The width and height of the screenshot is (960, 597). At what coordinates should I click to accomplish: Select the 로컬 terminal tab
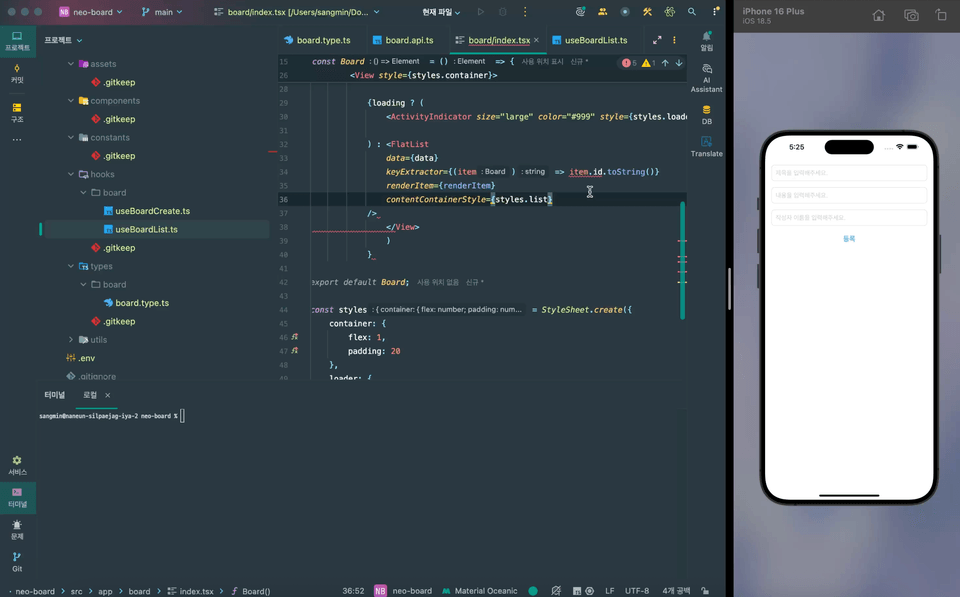(x=90, y=395)
